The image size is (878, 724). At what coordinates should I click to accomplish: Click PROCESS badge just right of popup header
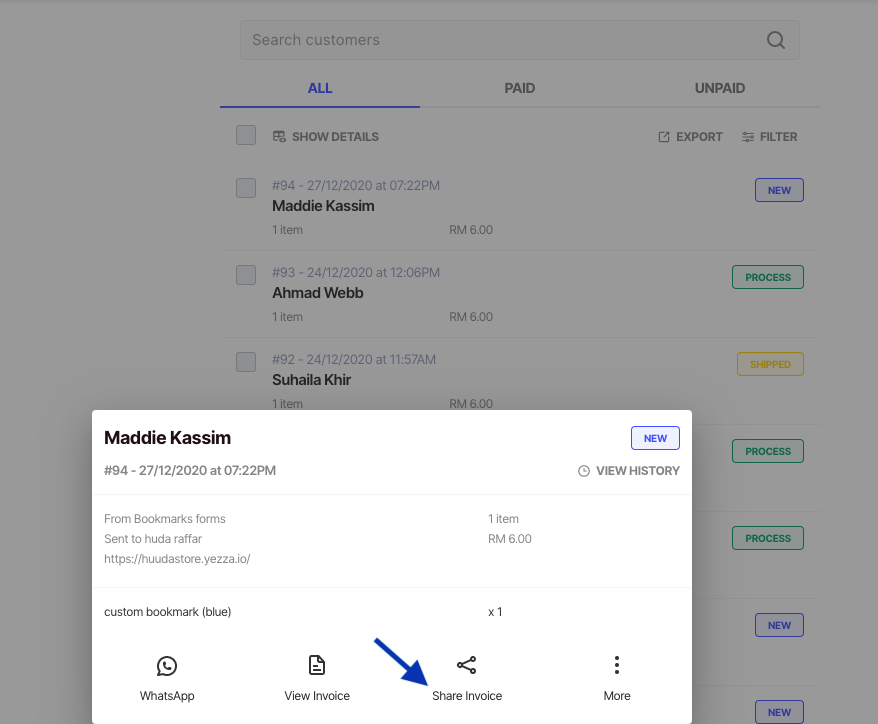pyautogui.click(x=768, y=451)
